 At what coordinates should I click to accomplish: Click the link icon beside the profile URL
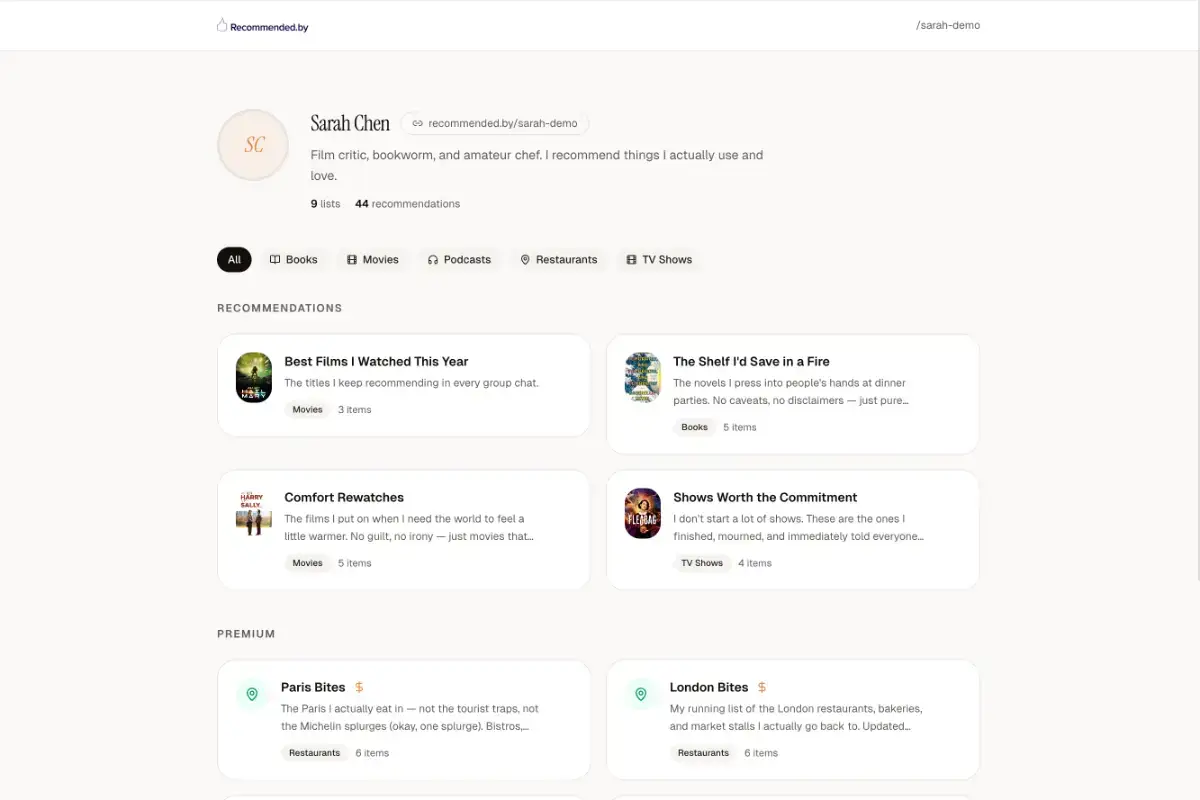[418, 123]
